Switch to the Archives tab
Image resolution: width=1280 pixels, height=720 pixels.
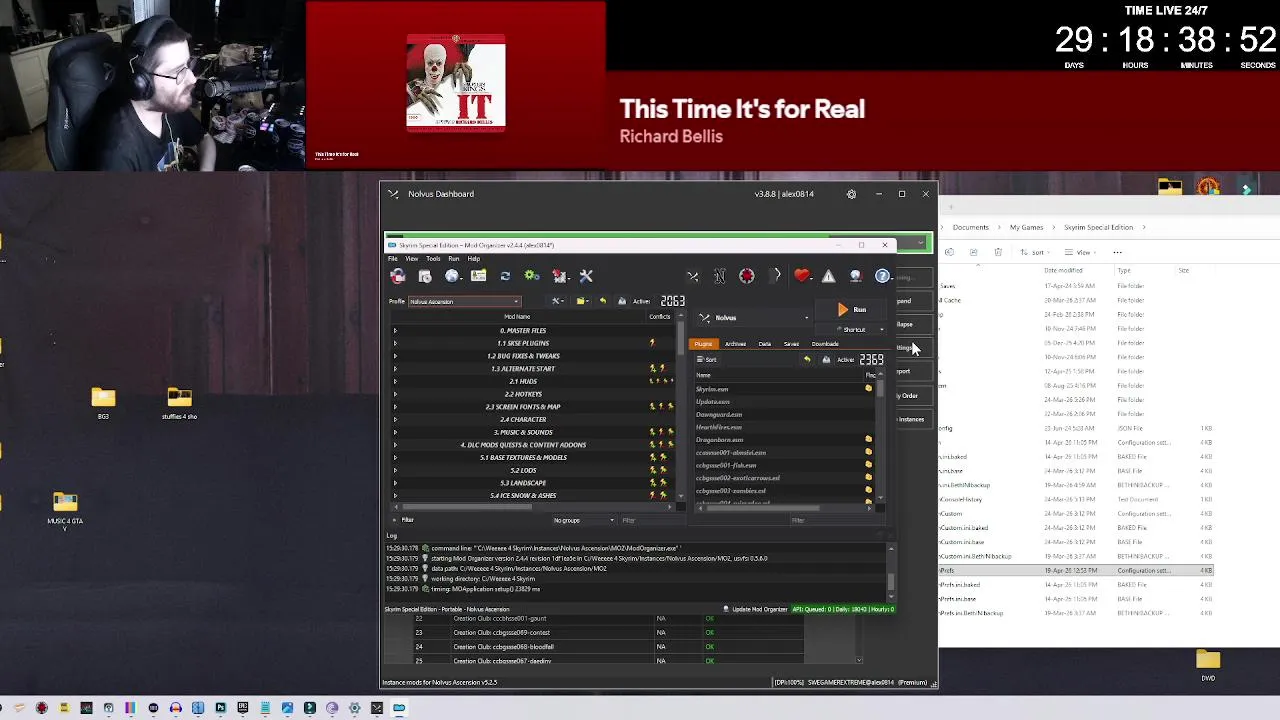tap(735, 344)
